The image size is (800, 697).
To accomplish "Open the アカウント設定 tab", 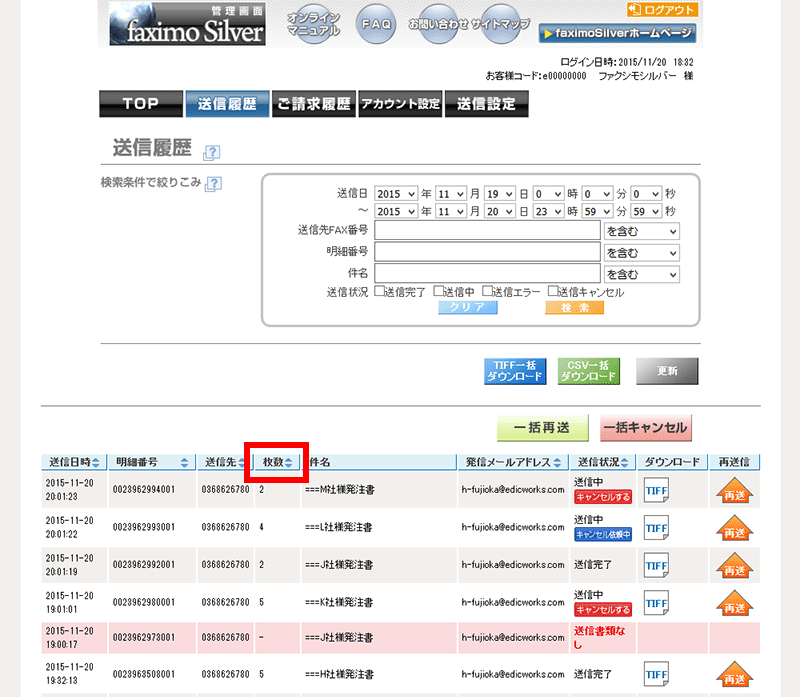I will [x=400, y=105].
